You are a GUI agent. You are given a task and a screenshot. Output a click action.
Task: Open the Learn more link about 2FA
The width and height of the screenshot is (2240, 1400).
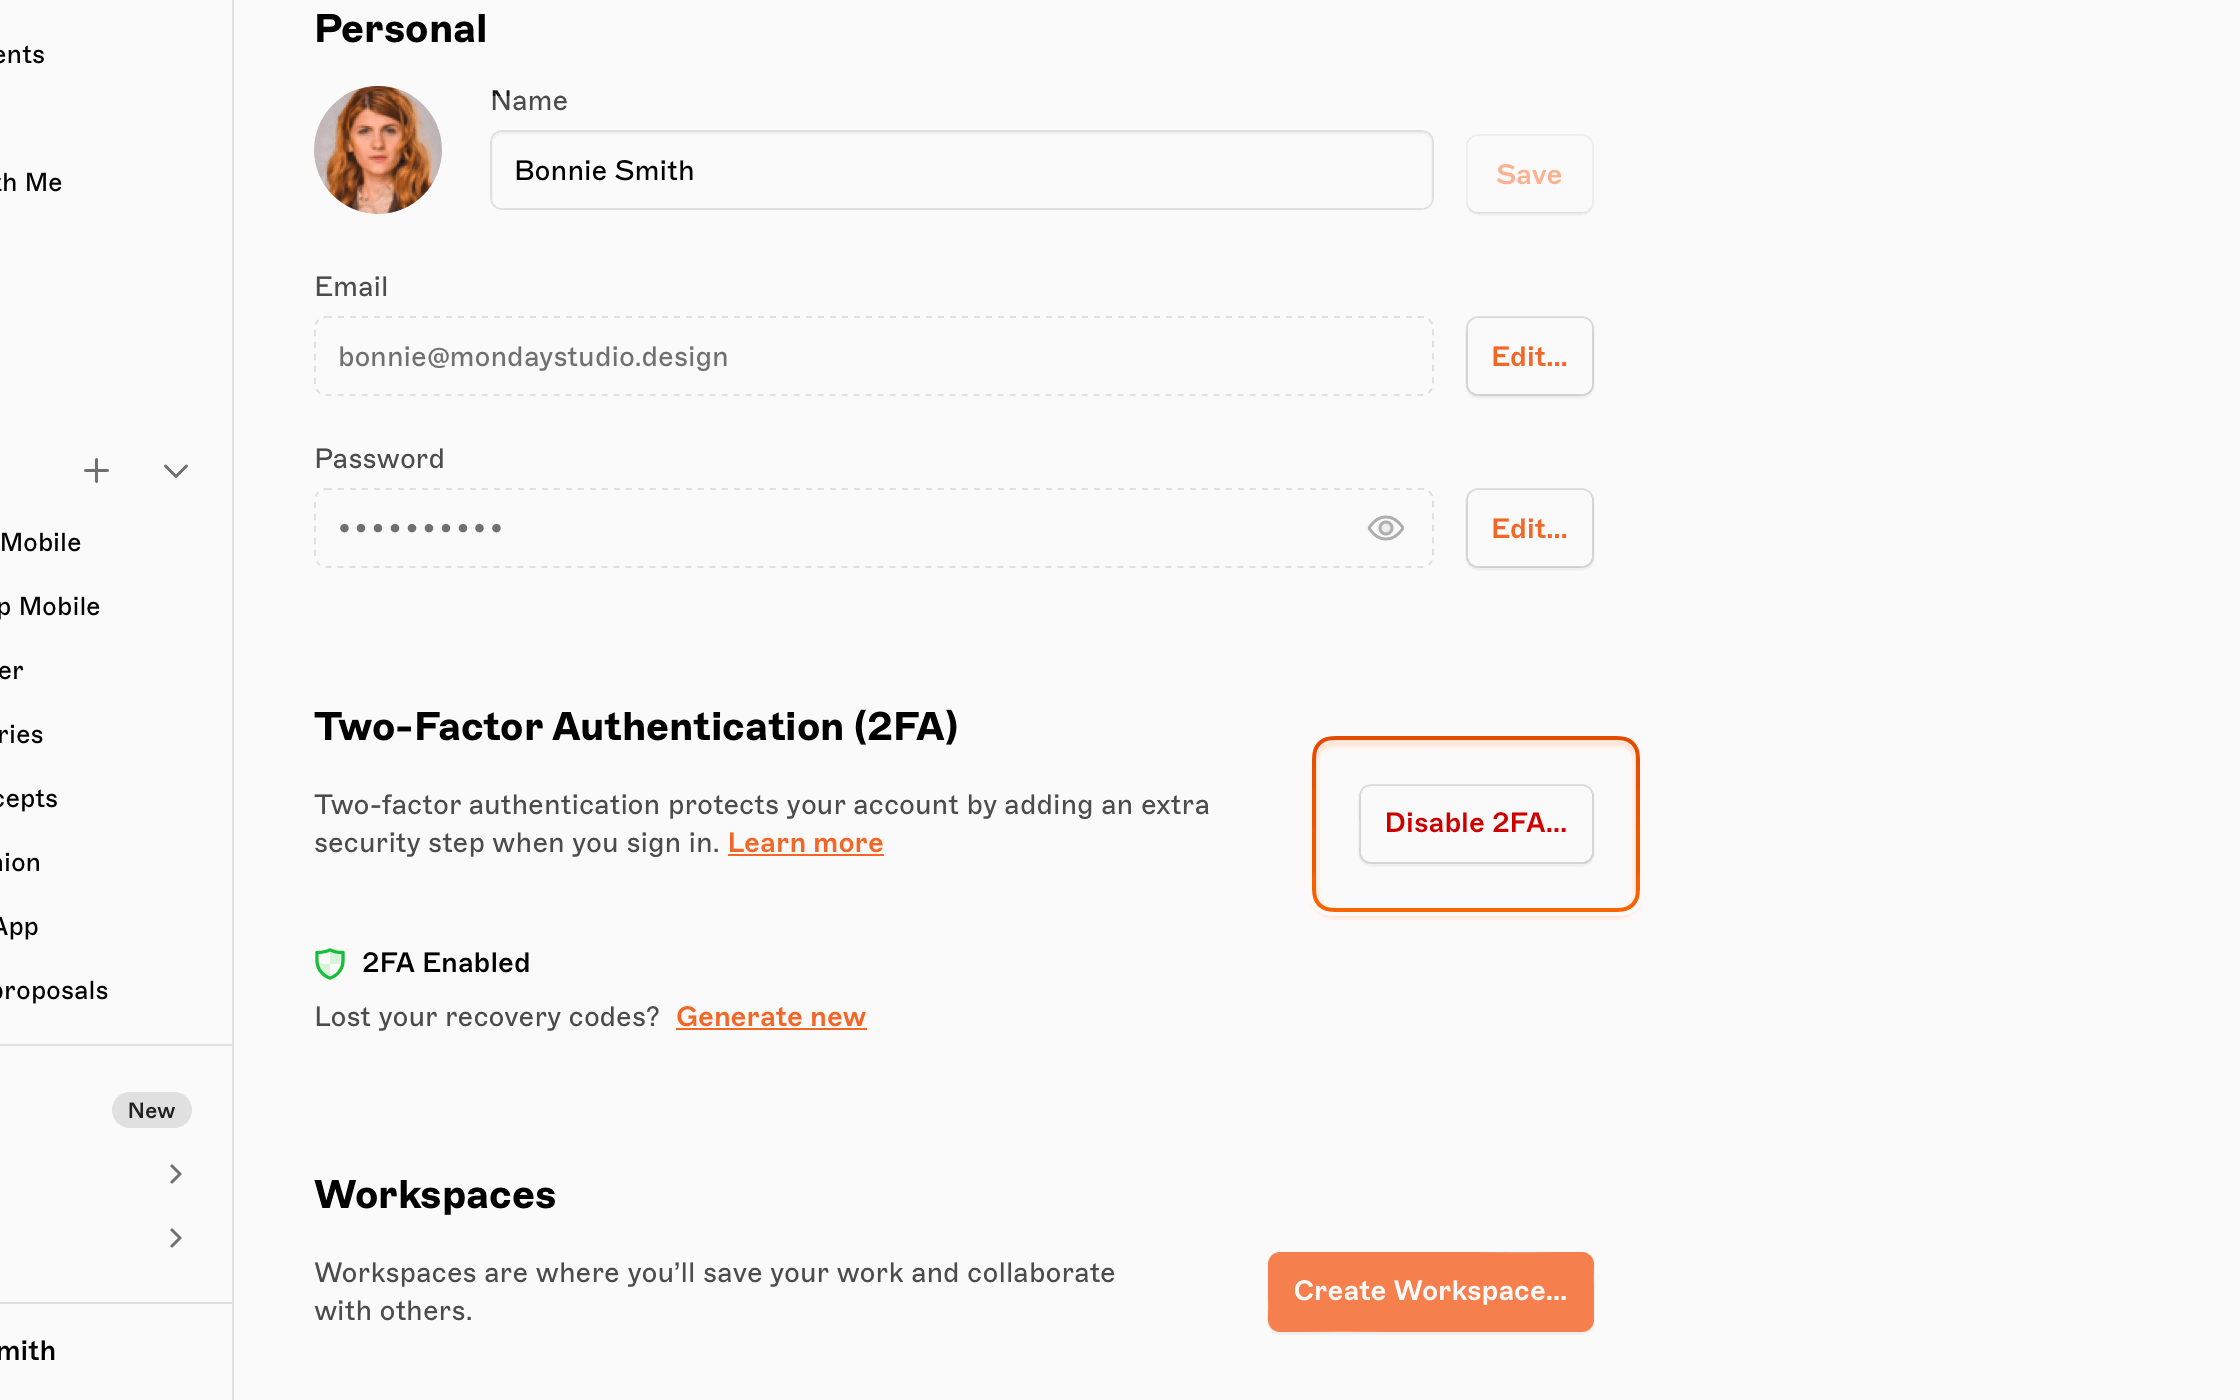(x=806, y=842)
